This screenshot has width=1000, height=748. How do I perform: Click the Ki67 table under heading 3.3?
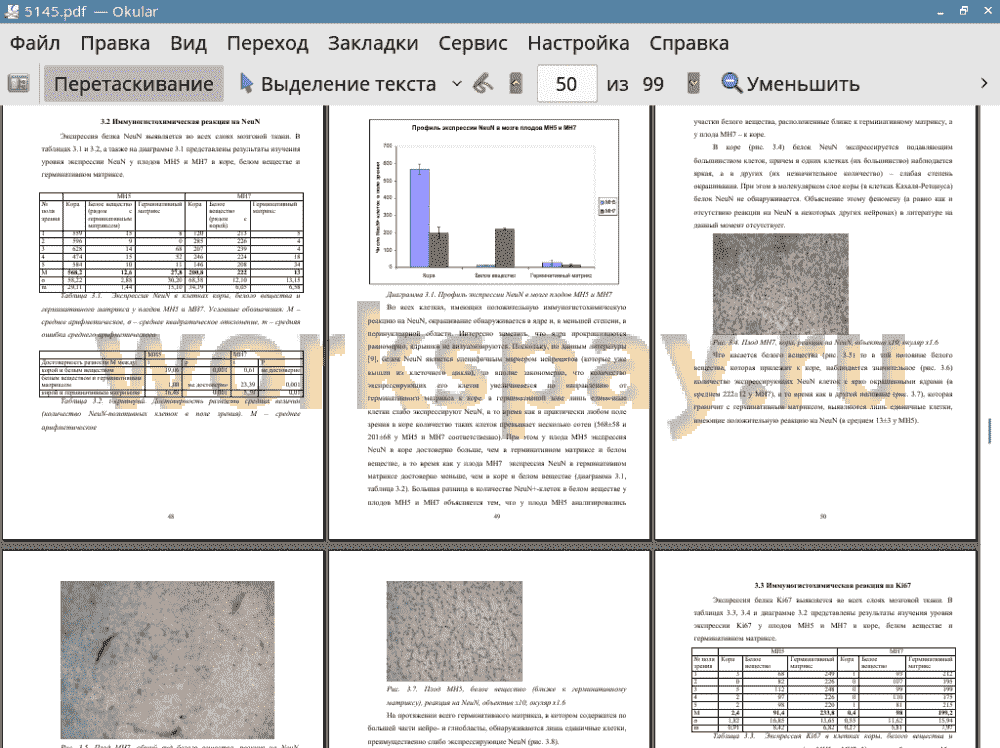pos(823,689)
